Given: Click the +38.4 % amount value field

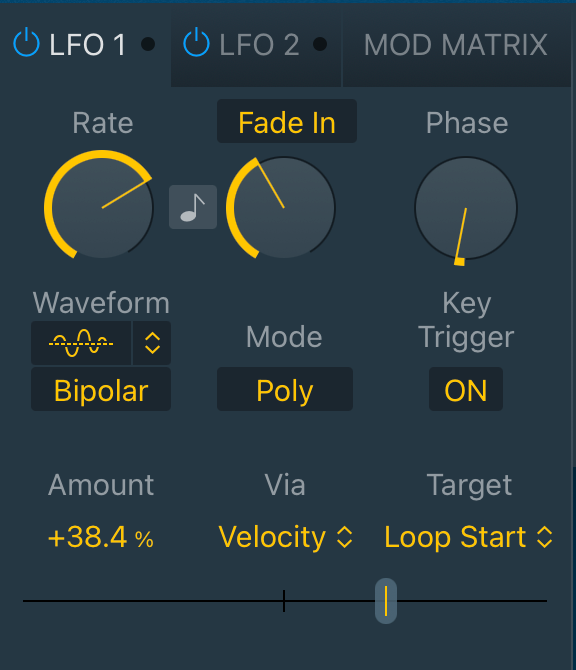Looking at the screenshot, I should pyautogui.click(x=101, y=537).
